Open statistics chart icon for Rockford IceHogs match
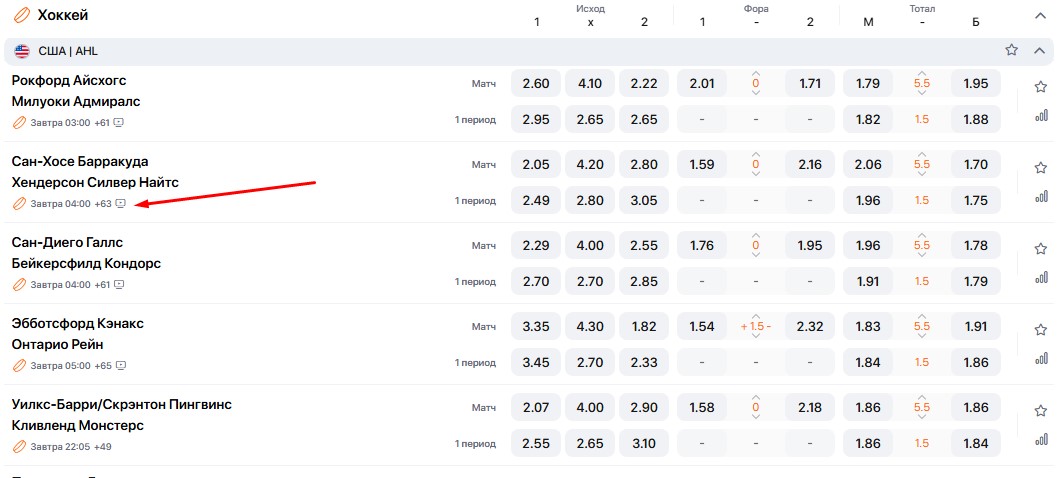Image resolution: width=1058 pixels, height=478 pixels. 1040,115
